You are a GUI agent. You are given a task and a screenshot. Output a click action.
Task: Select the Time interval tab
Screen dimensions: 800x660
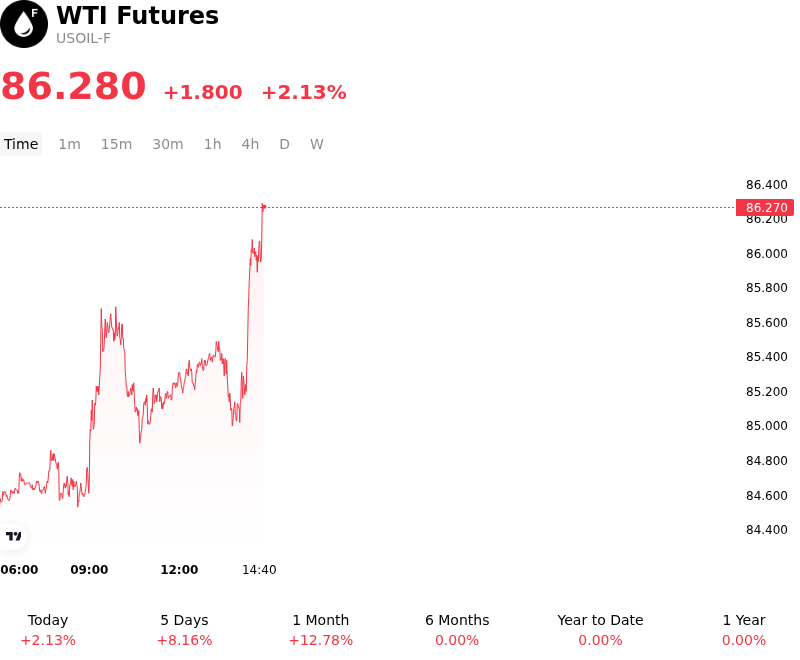coord(21,144)
